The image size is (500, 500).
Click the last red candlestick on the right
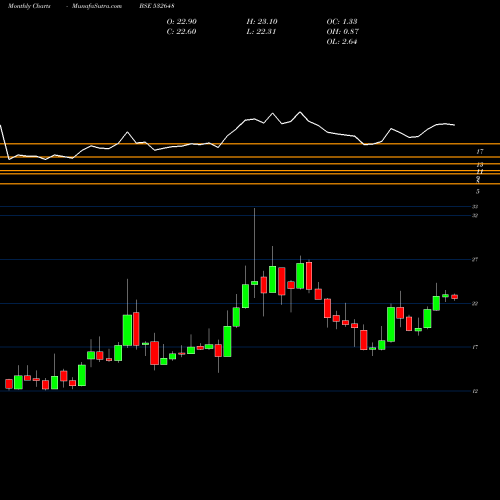click(455, 297)
